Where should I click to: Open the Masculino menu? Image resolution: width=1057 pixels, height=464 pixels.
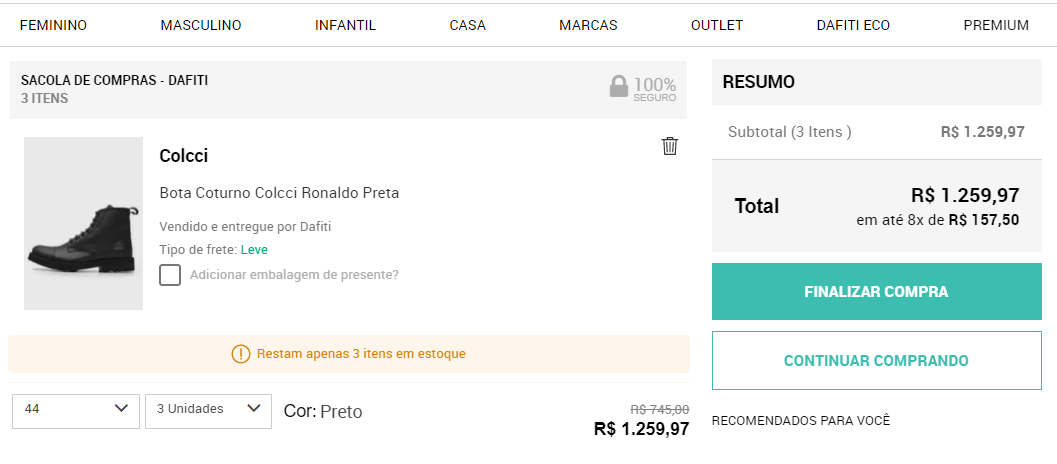point(201,25)
